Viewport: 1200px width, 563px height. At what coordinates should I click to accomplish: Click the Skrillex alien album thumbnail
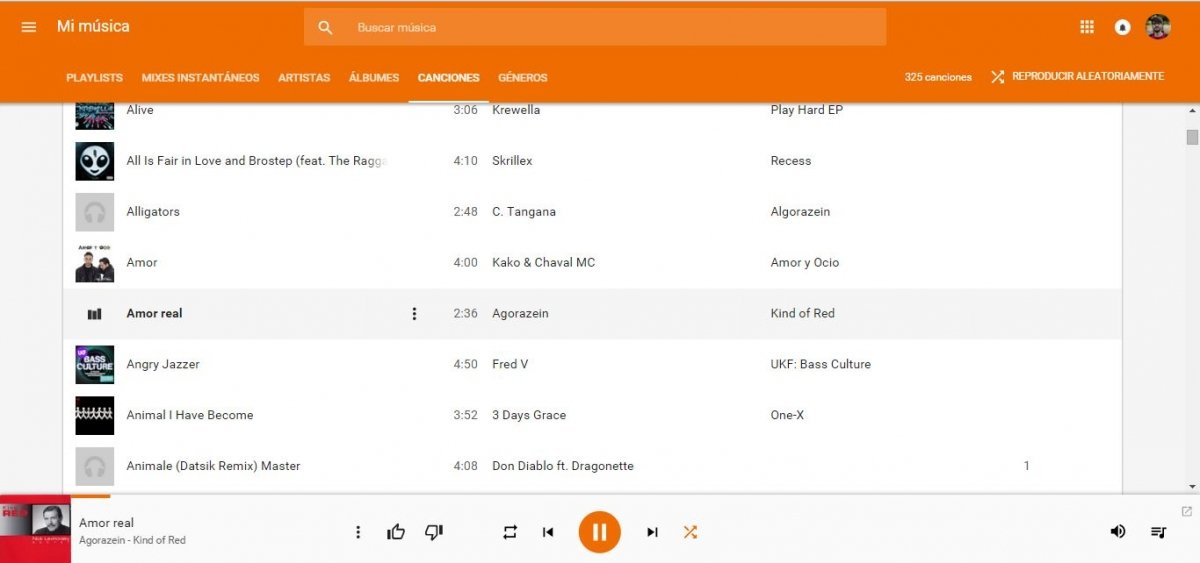pos(94,161)
